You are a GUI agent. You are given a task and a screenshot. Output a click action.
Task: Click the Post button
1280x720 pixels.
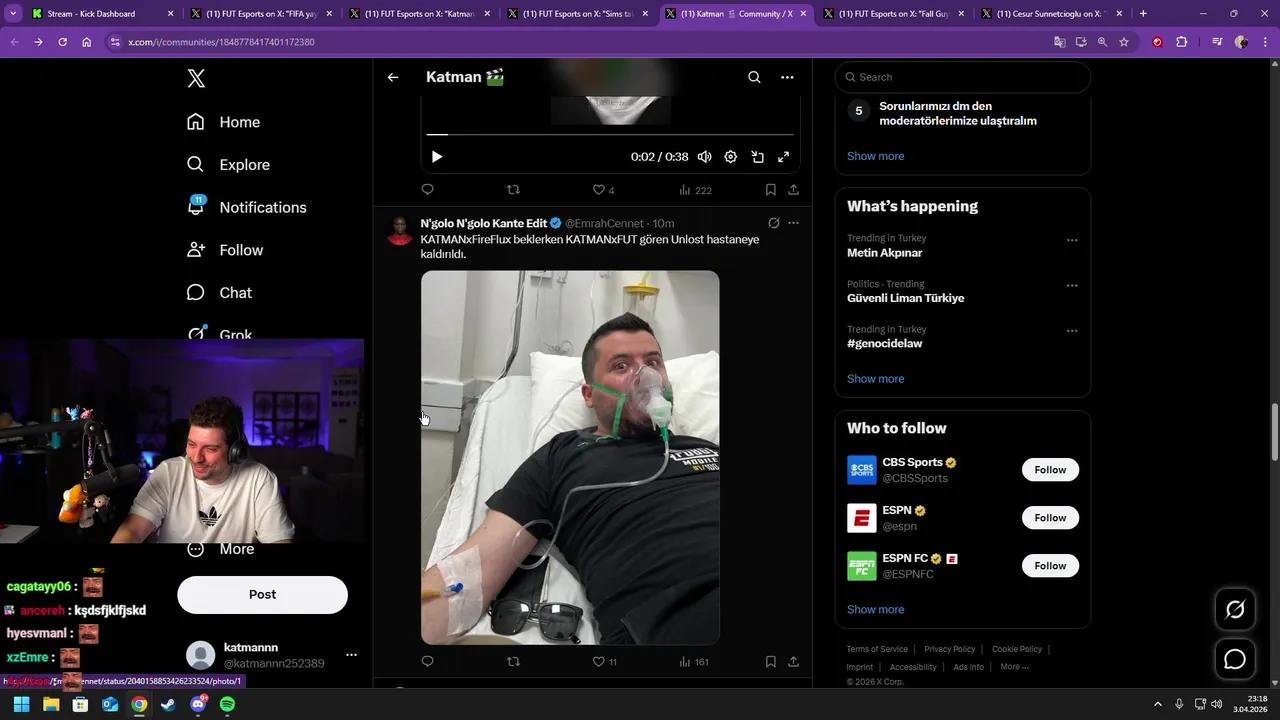(263, 594)
